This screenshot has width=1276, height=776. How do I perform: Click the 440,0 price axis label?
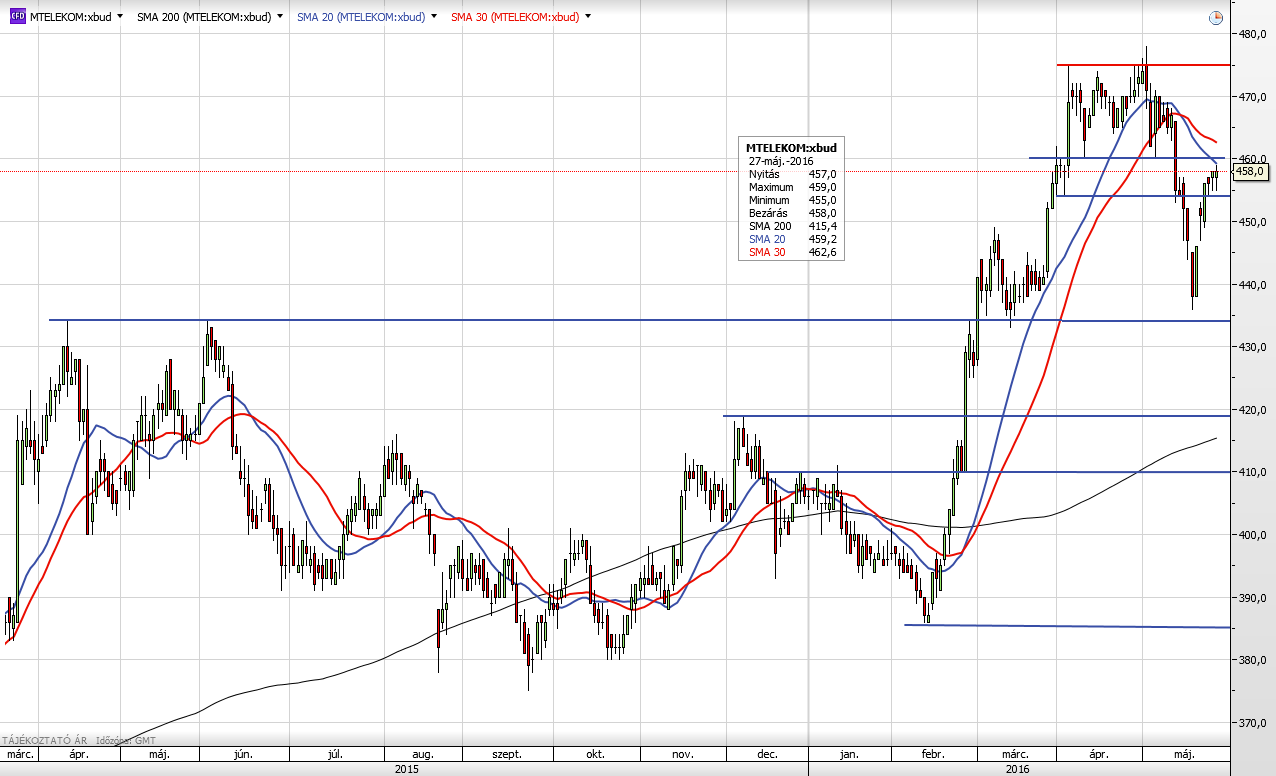click(1253, 285)
